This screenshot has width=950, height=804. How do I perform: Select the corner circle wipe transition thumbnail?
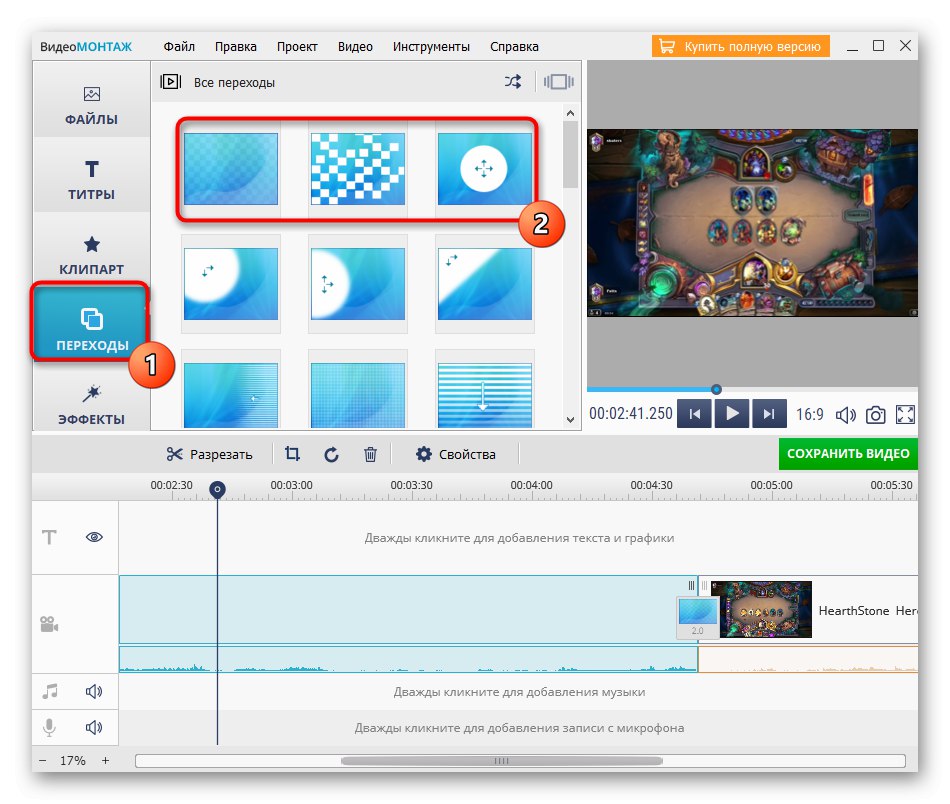click(231, 284)
